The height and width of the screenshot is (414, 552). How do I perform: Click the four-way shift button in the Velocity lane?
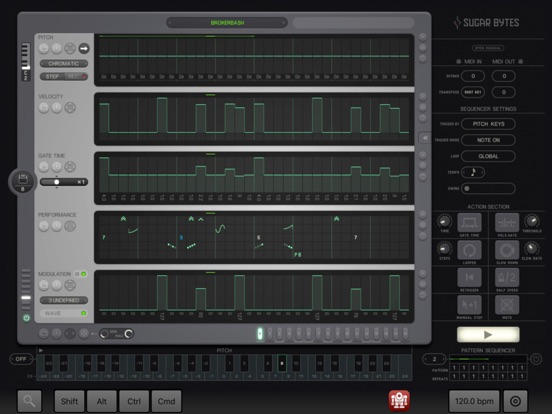70,107
